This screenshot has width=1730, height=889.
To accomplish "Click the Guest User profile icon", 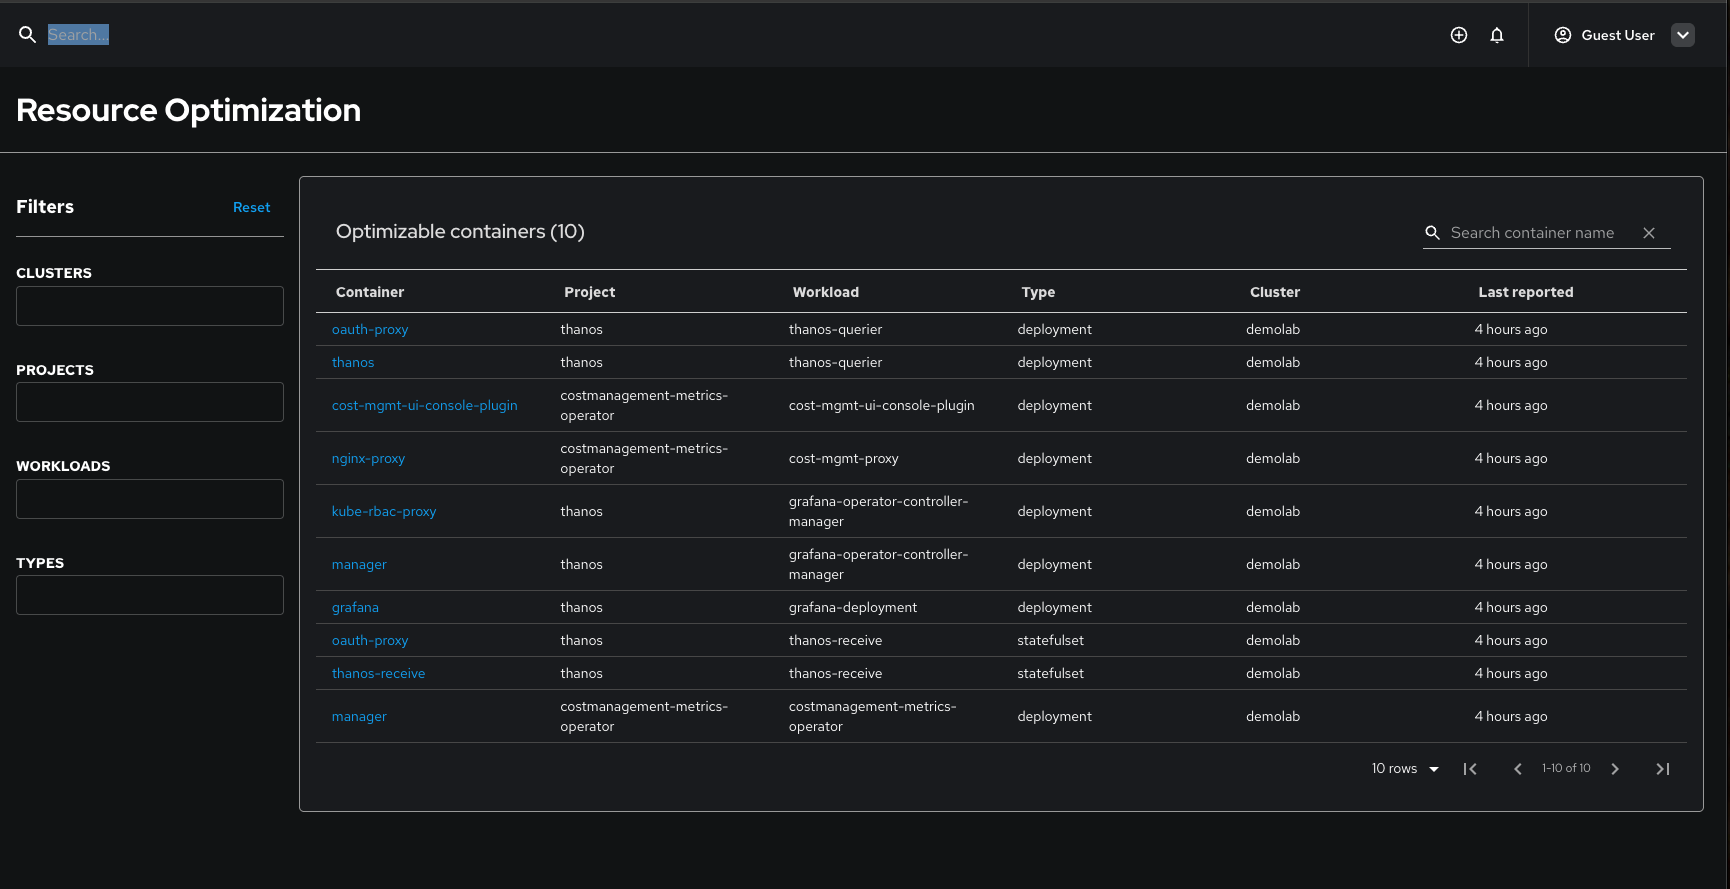I will pos(1563,35).
